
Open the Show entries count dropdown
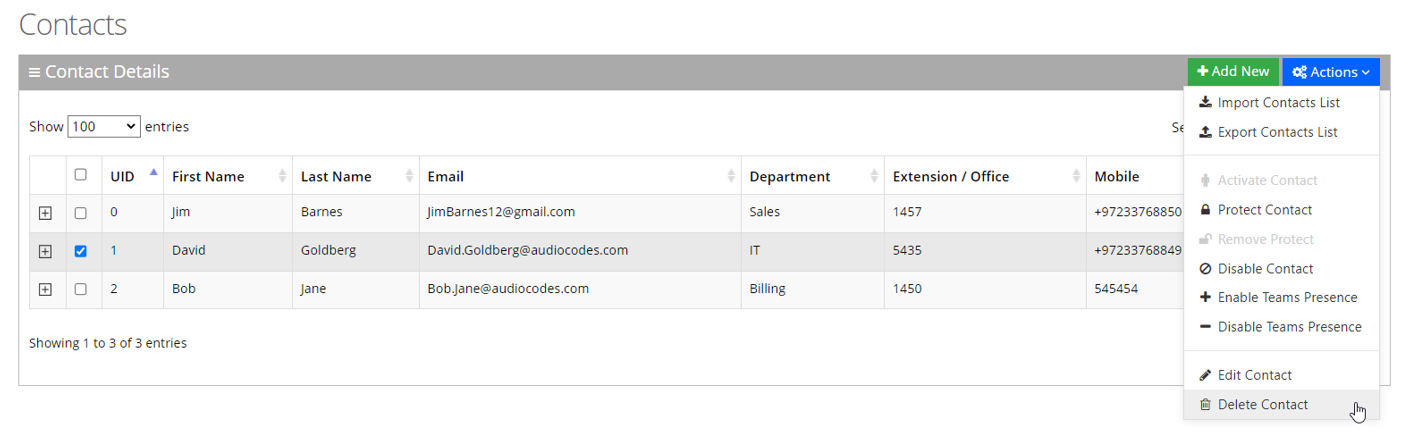click(104, 127)
